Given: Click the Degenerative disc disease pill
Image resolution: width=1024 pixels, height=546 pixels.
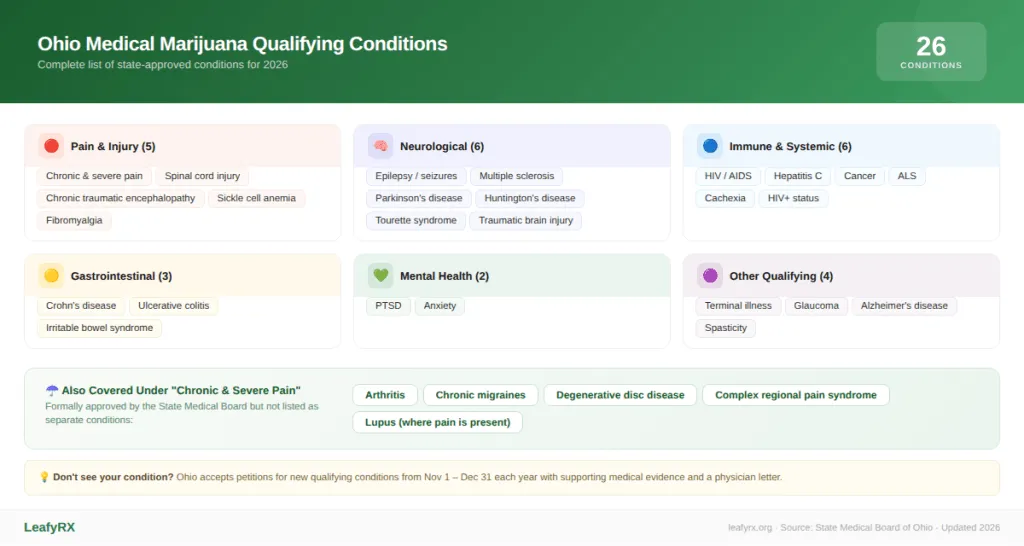Looking at the screenshot, I should coord(620,395).
